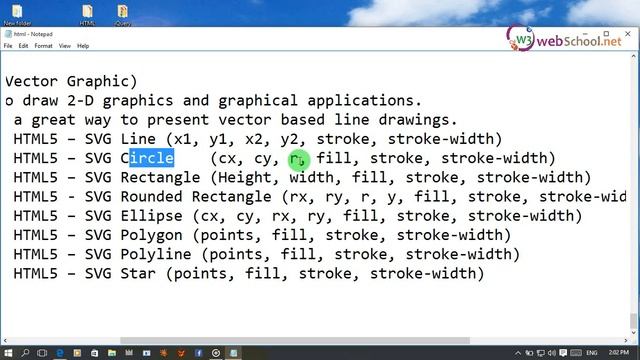640x360 pixels.
Task: Open the View menu in Notepad
Action: (x=64, y=46)
